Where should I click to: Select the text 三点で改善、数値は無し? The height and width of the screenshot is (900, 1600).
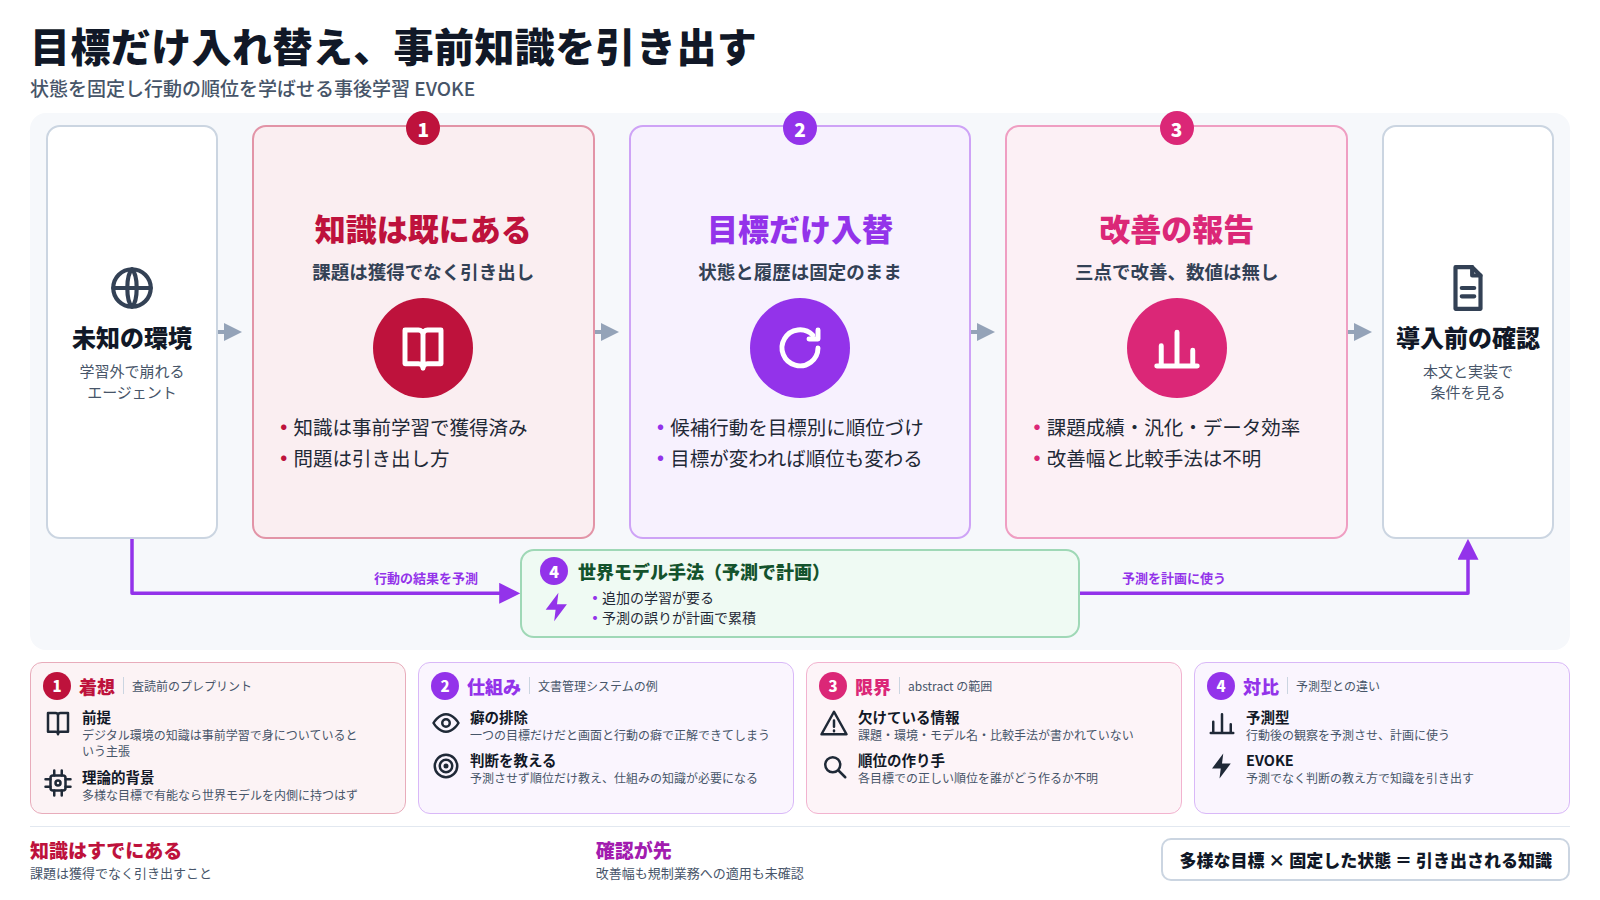pos(1177,272)
